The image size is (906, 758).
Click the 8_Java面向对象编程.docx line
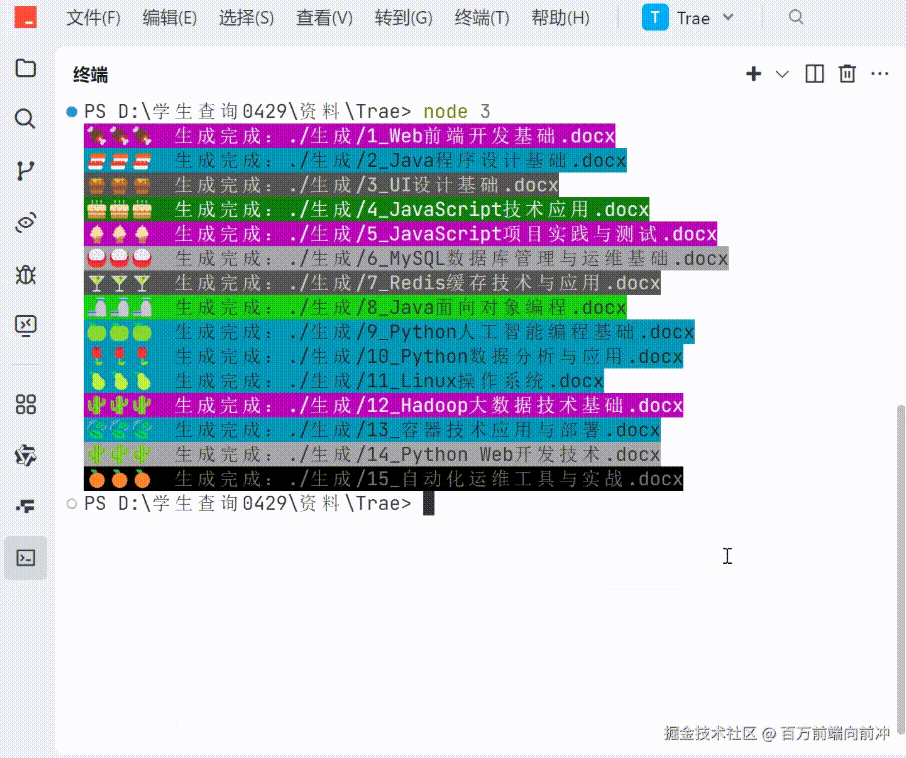[355, 307]
